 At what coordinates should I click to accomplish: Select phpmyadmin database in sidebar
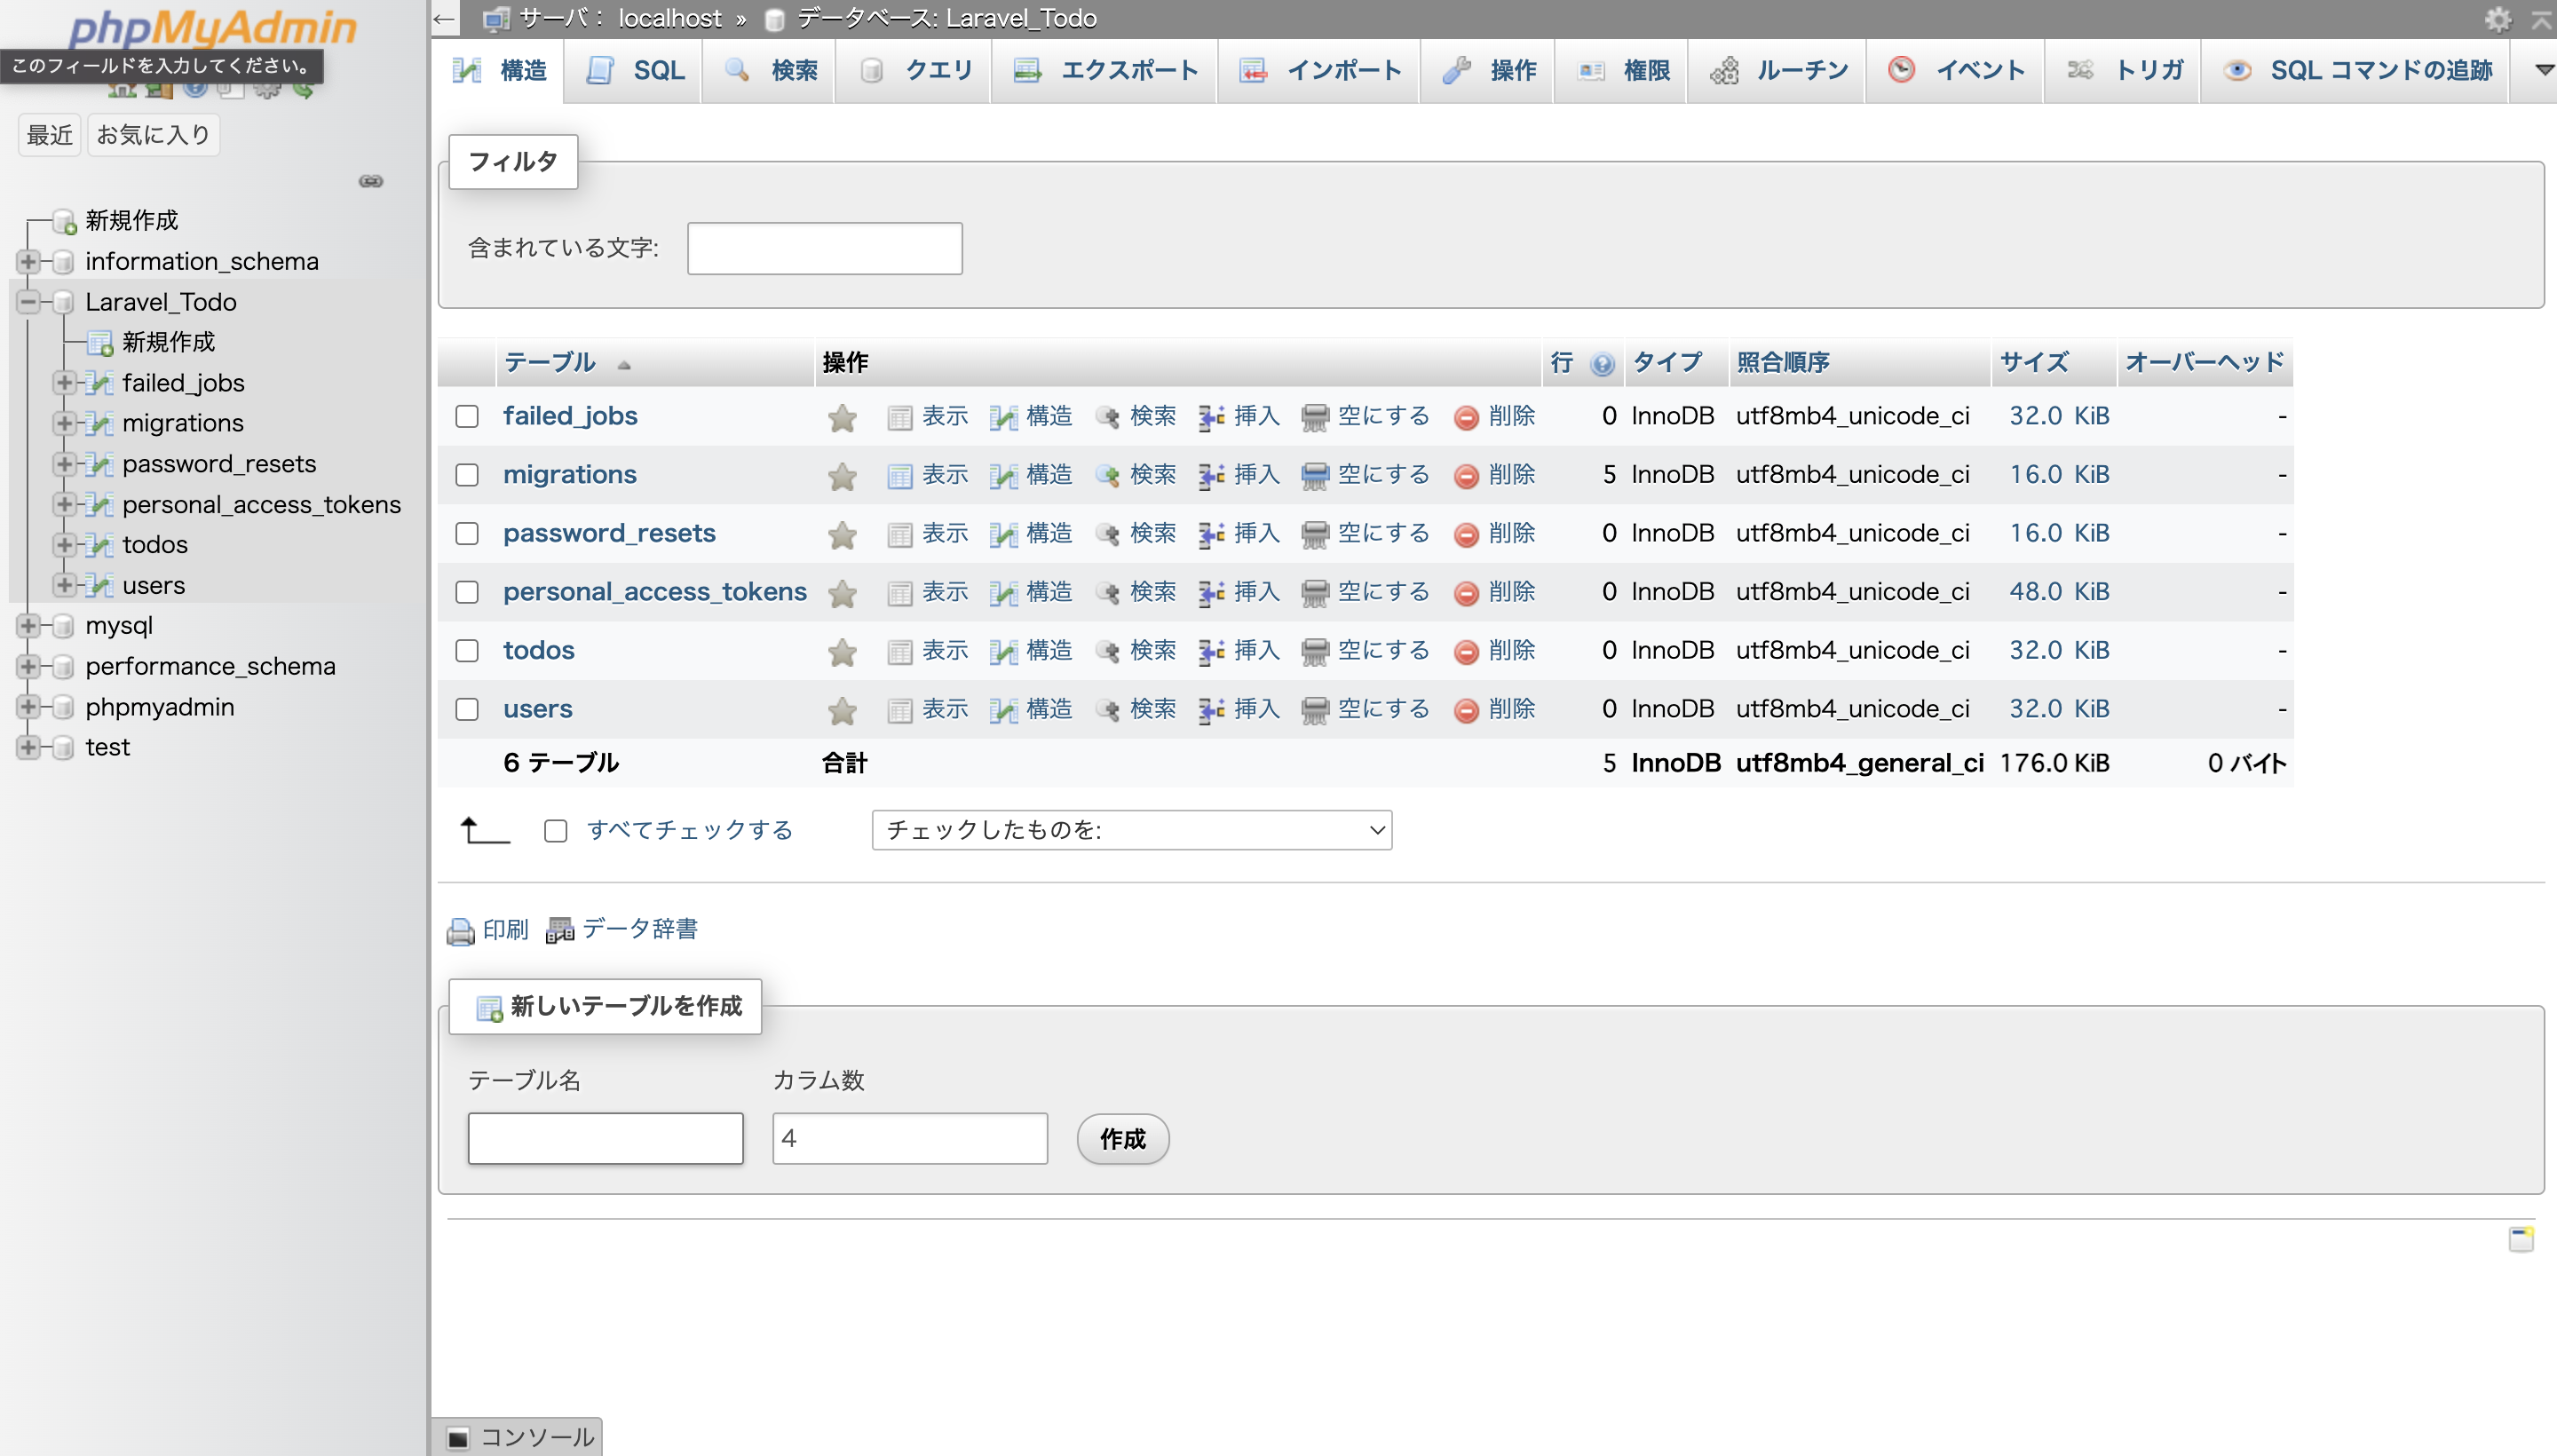[x=160, y=708]
